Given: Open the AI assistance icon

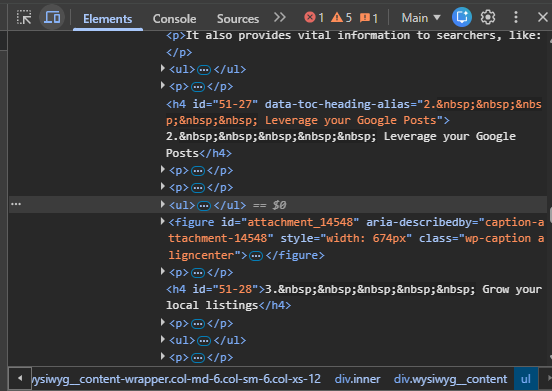Looking at the screenshot, I should (462, 17).
